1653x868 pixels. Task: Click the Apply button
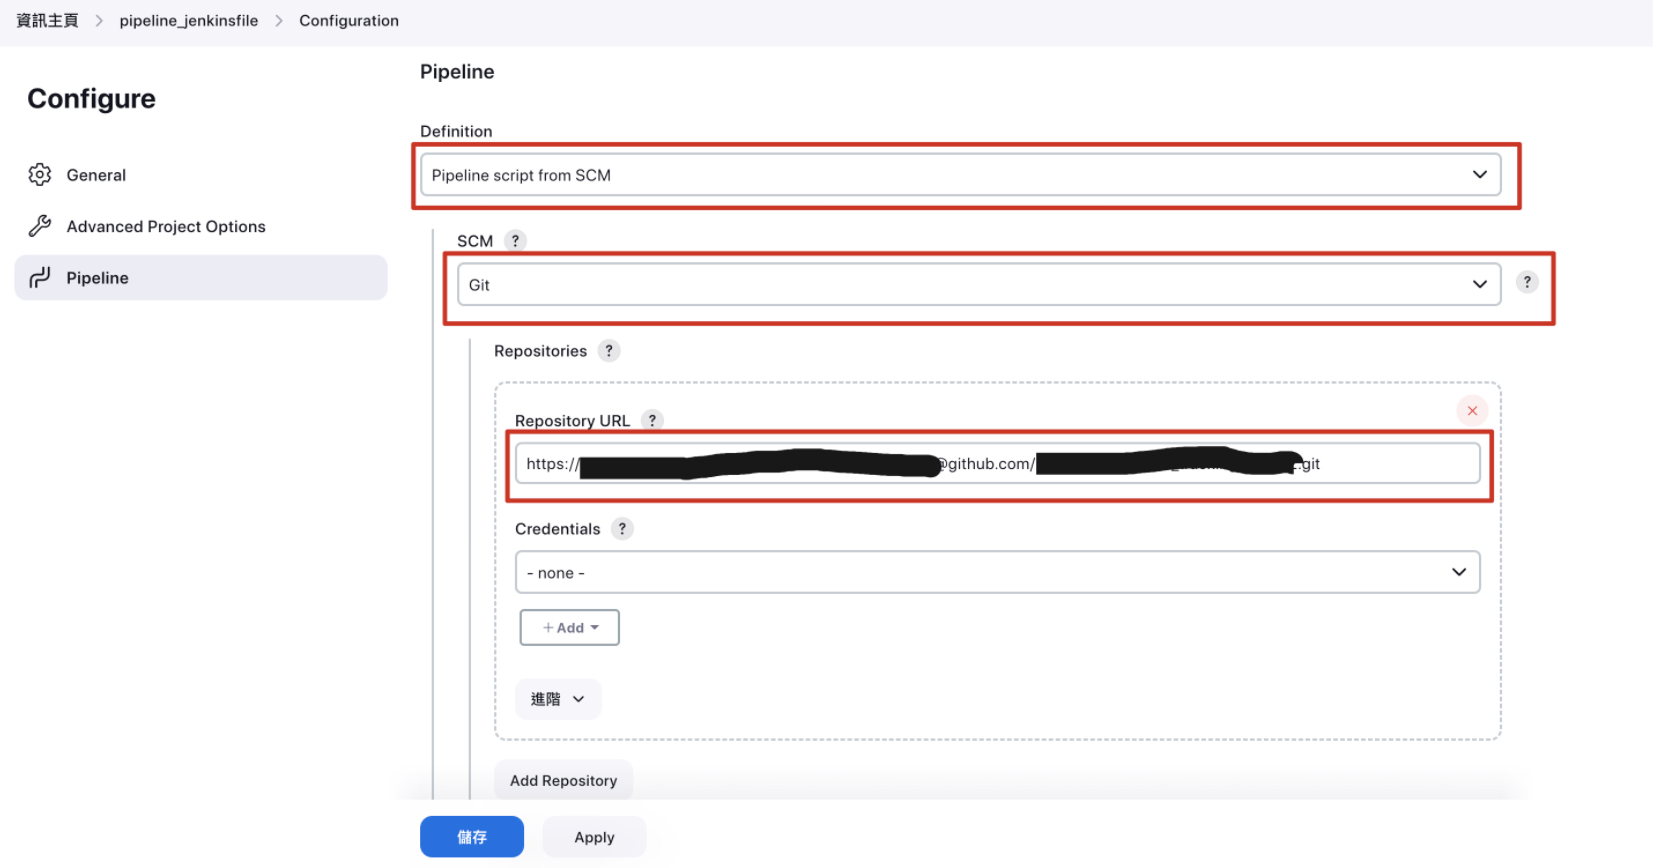click(594, 838)
